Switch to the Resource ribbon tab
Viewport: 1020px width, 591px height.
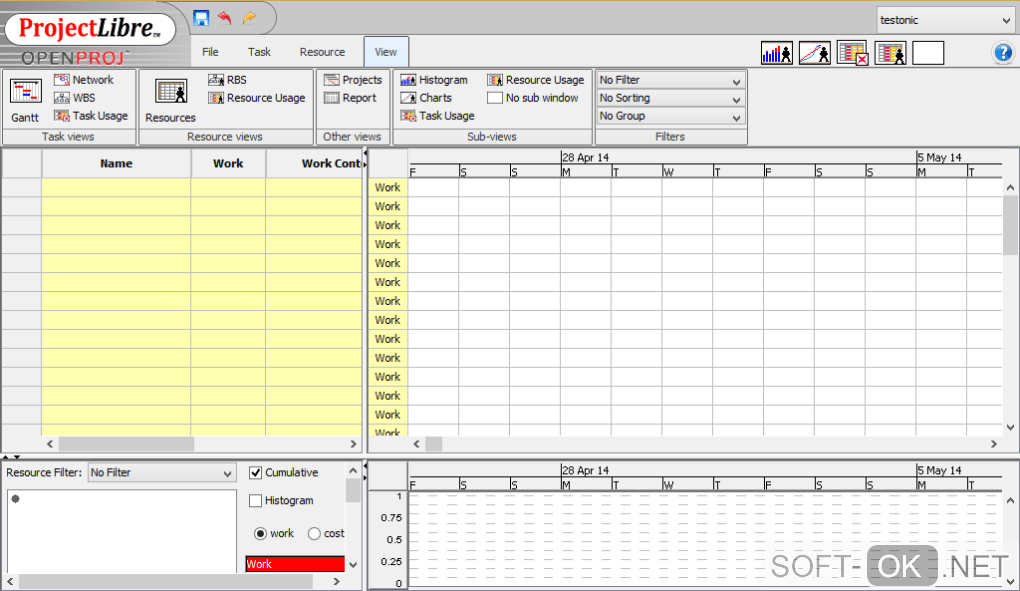(322, 52)
